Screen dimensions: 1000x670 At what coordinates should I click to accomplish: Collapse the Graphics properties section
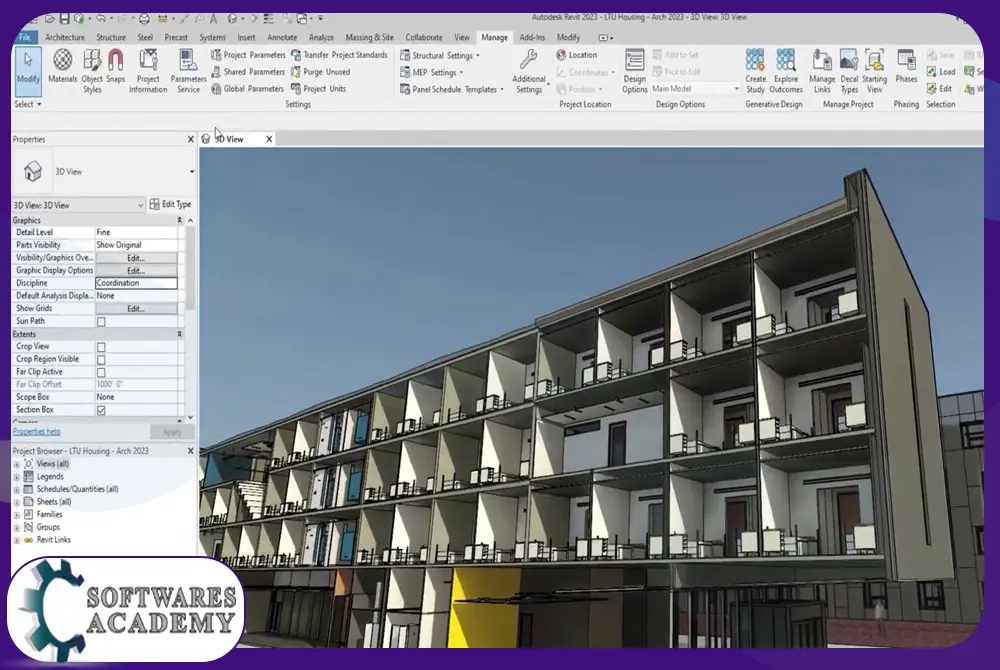(x=179, y=220)
